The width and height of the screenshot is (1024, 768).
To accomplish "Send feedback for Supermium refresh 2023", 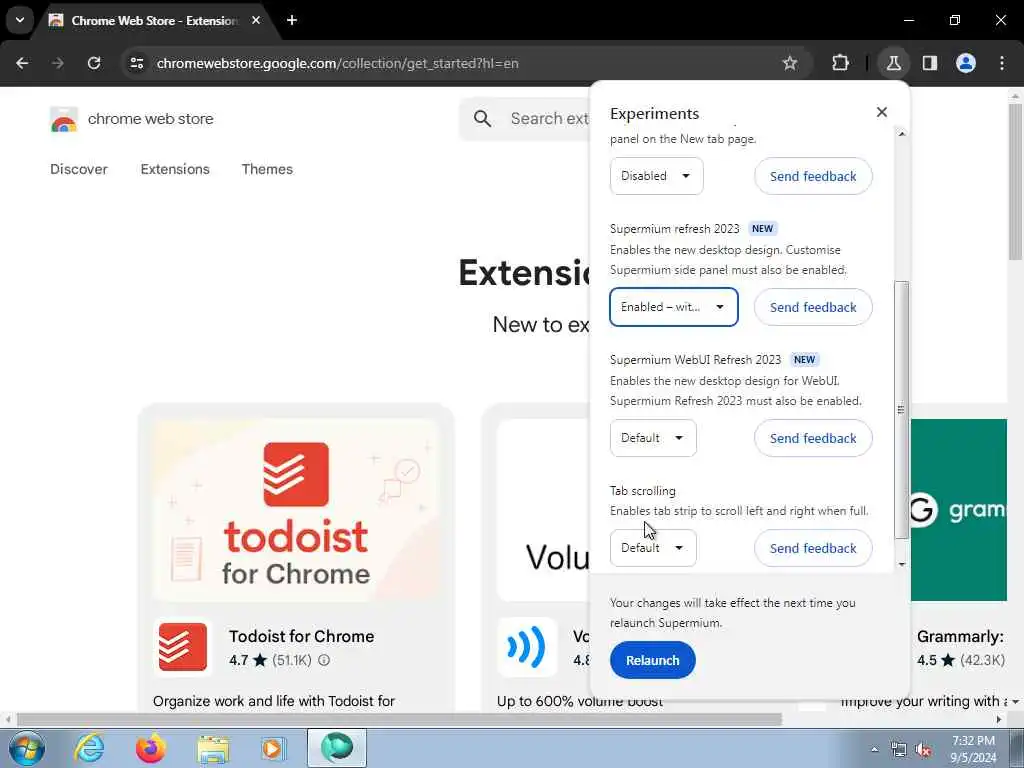I will click(813, 307).
